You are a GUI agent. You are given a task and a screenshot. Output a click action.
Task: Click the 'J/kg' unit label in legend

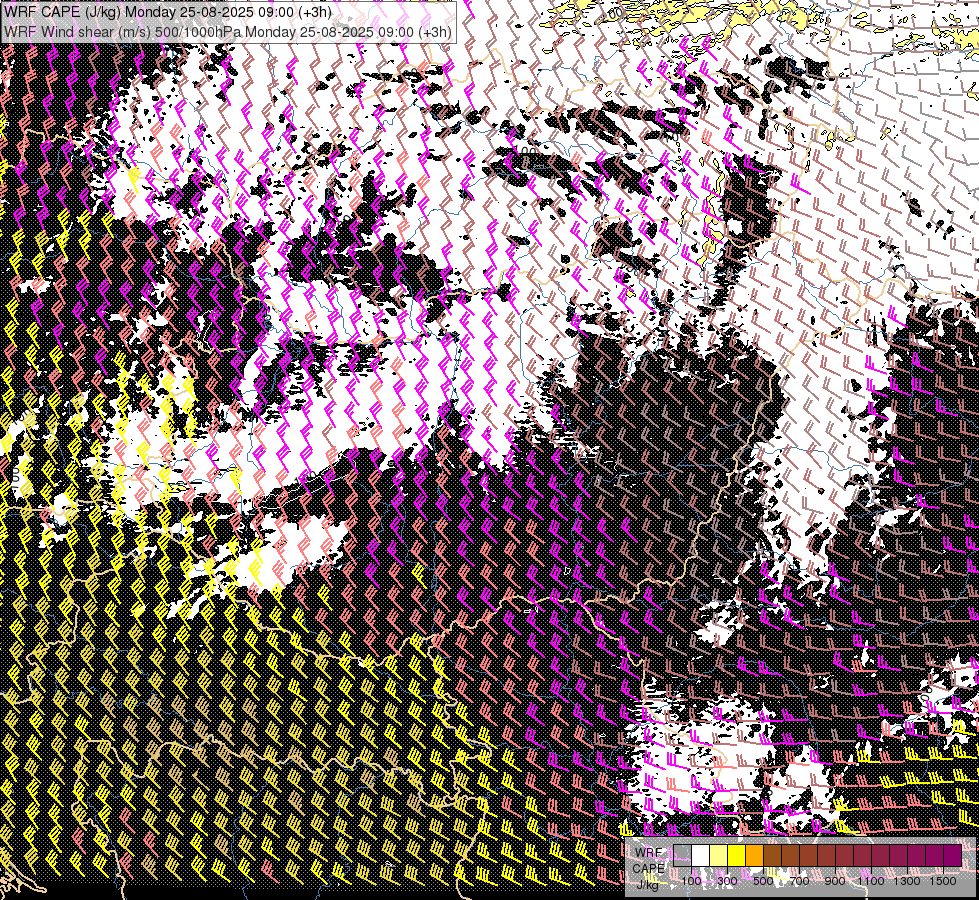(x=647, y=885)
